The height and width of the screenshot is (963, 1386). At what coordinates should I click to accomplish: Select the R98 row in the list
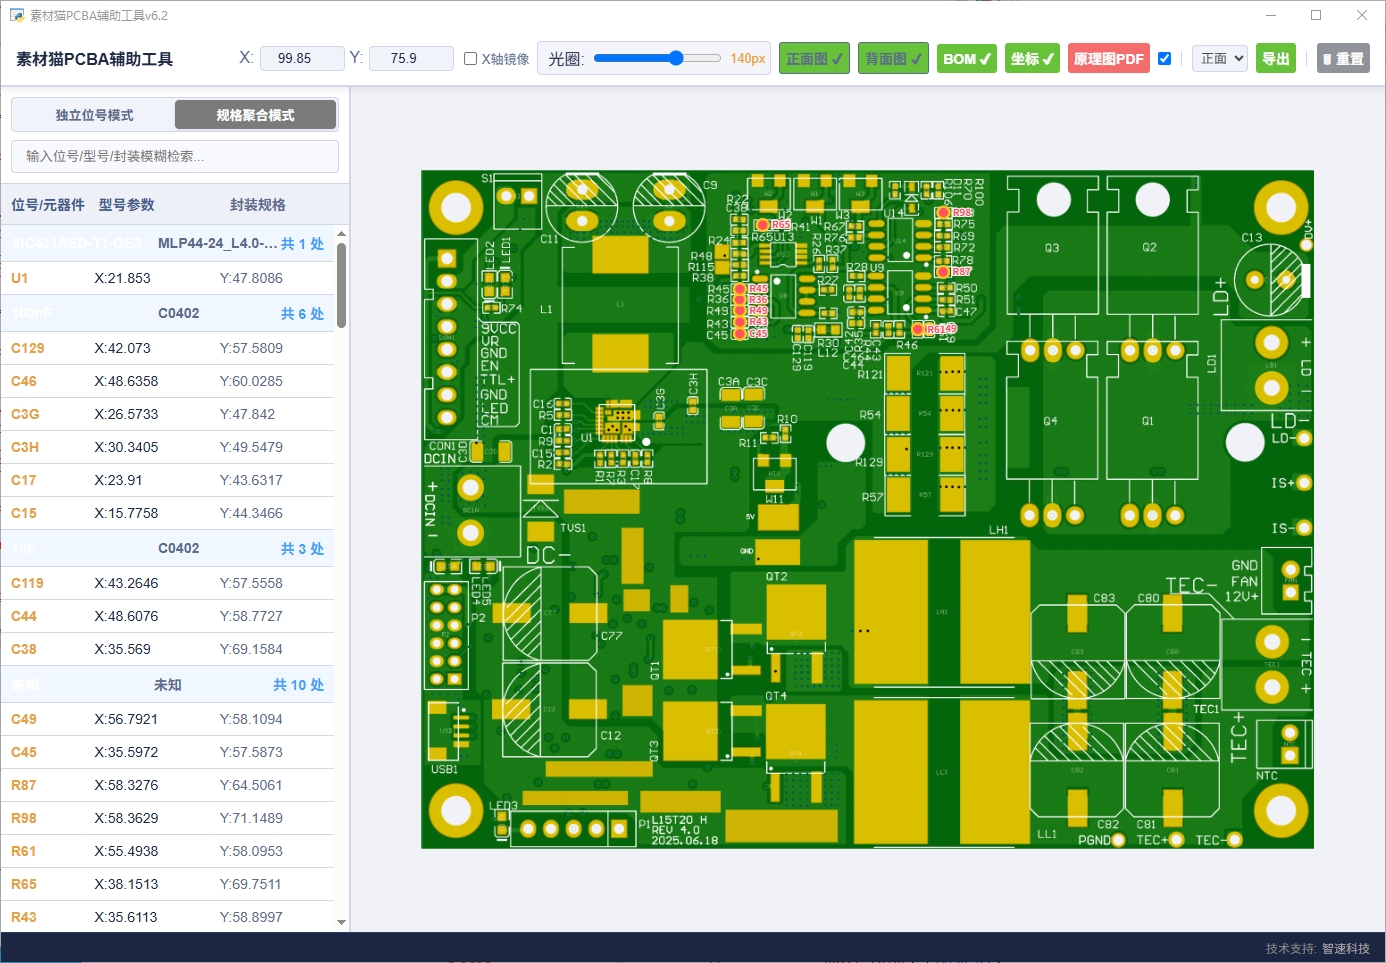pyautogui.click(x=168, y=819)
